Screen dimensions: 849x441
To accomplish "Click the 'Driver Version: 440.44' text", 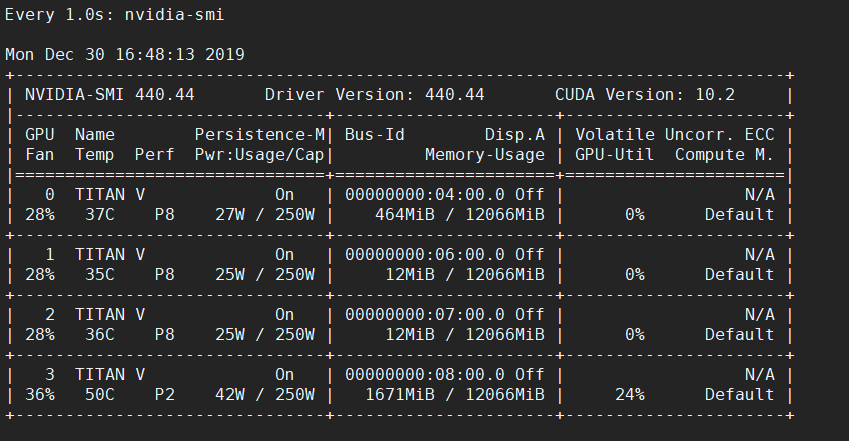I will tap(374, 95).
